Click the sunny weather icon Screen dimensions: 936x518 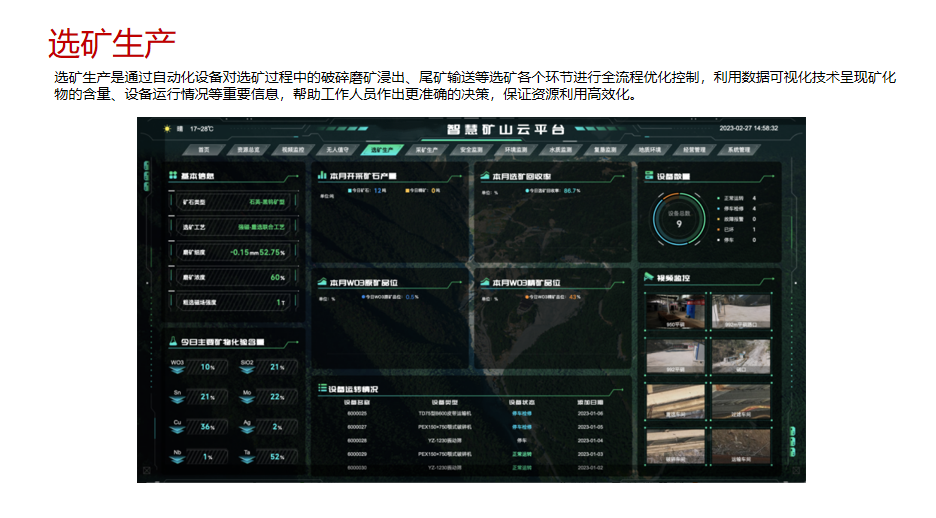(x=168, y=129)
